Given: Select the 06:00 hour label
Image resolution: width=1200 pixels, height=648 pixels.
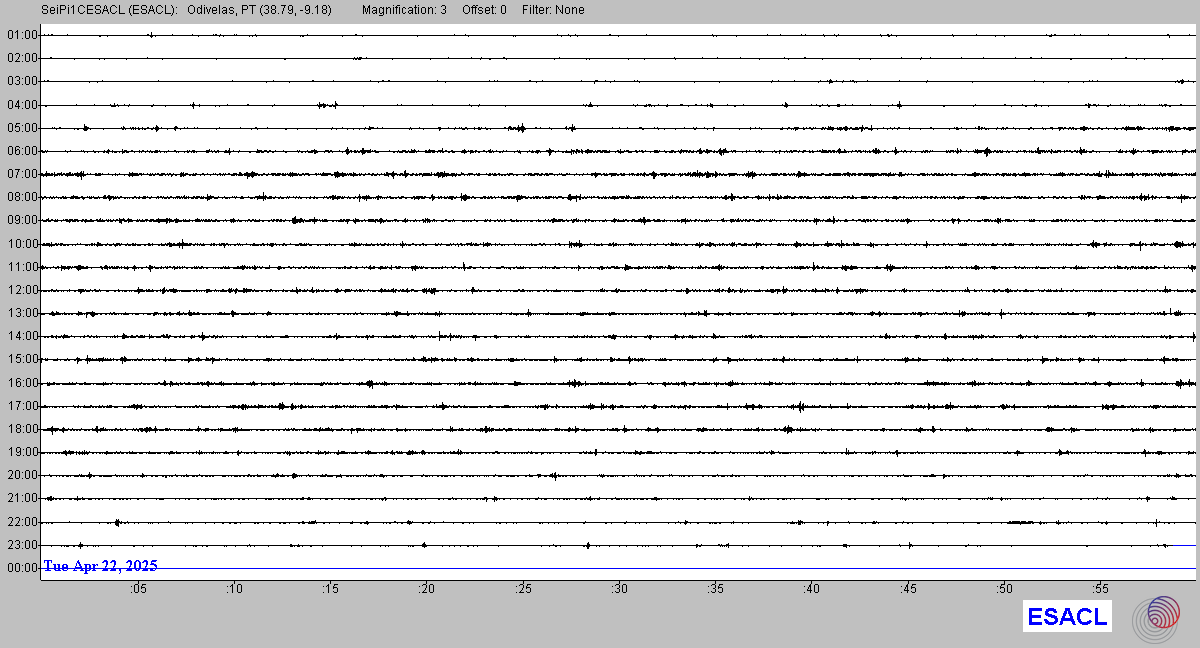Looking at the screenshot, I should [22, 151].
